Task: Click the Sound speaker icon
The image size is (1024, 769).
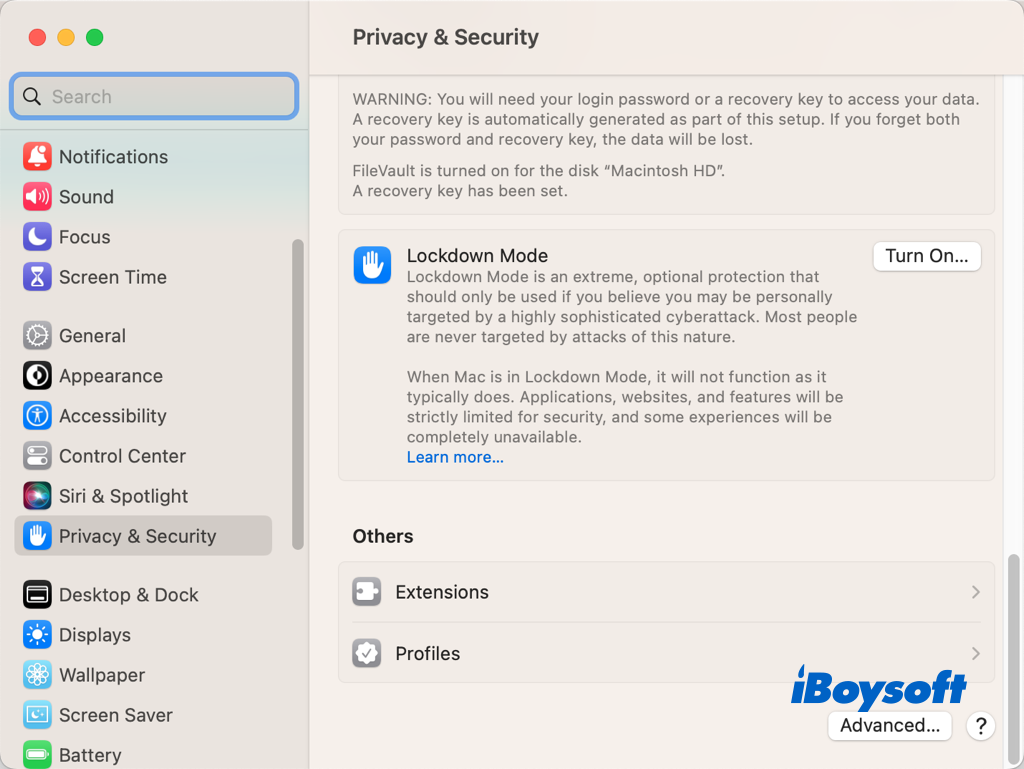Action: click(37, 196)
